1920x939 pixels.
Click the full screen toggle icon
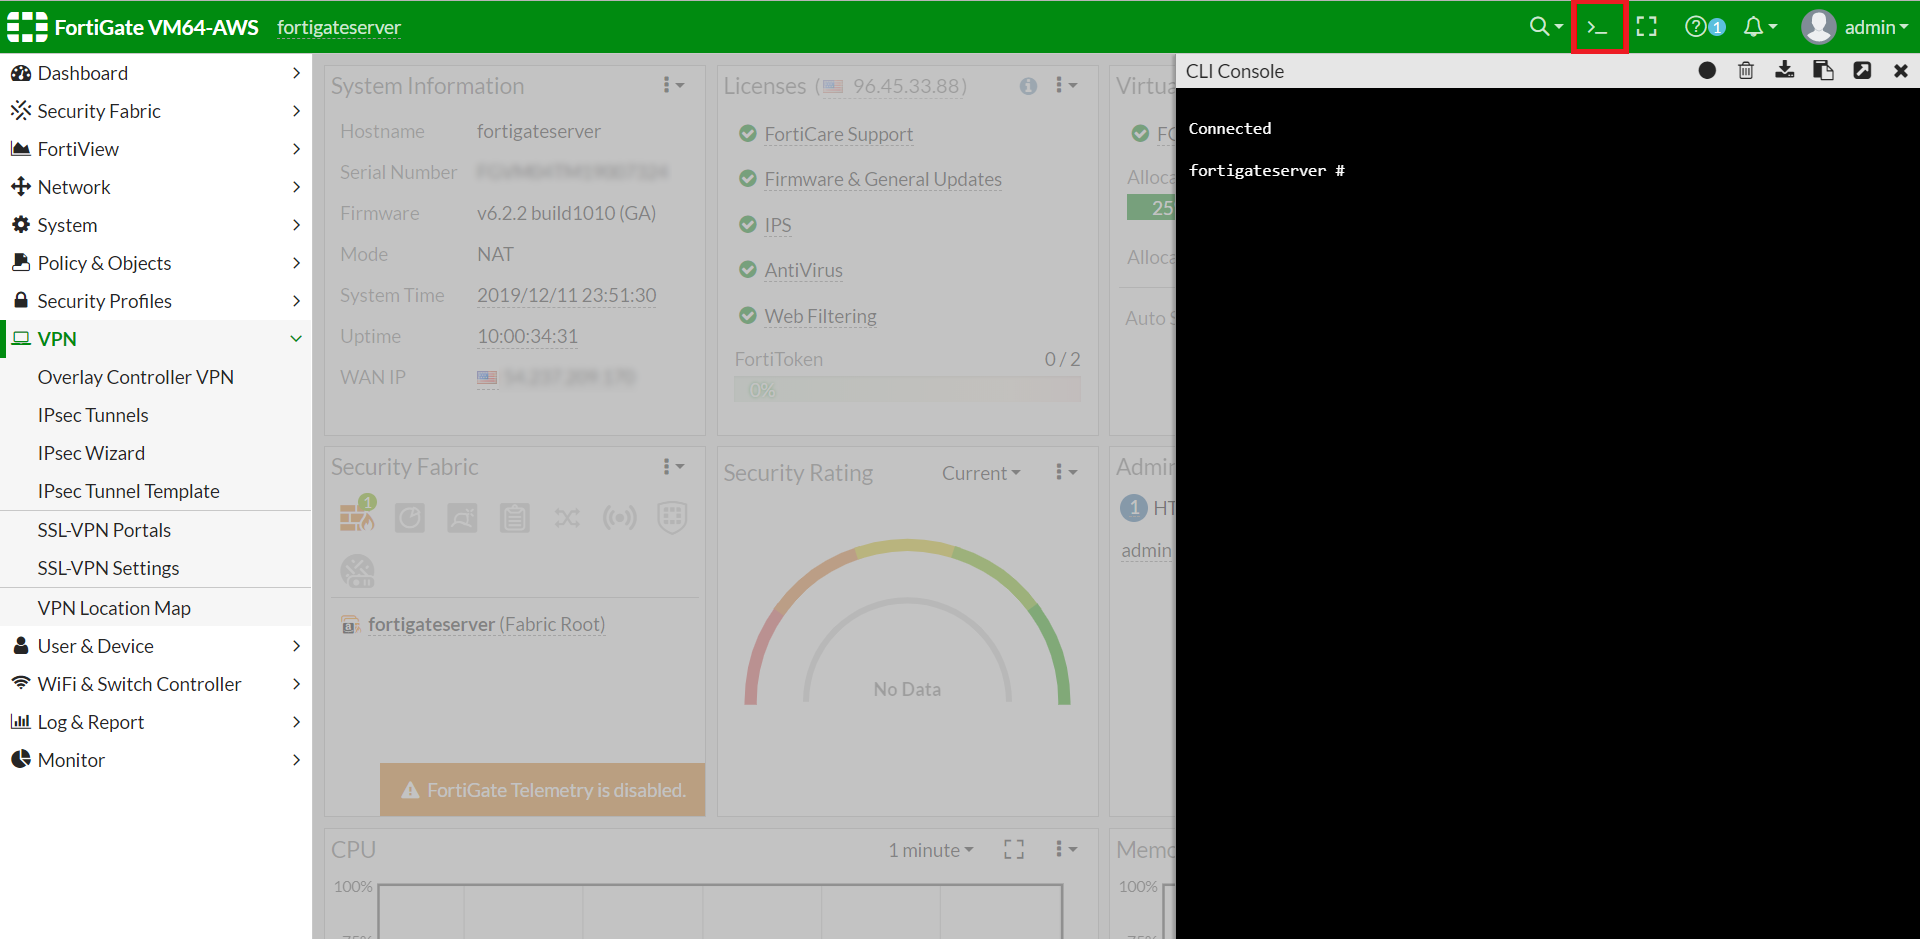pyautogui.click(x=1646, y=27)
